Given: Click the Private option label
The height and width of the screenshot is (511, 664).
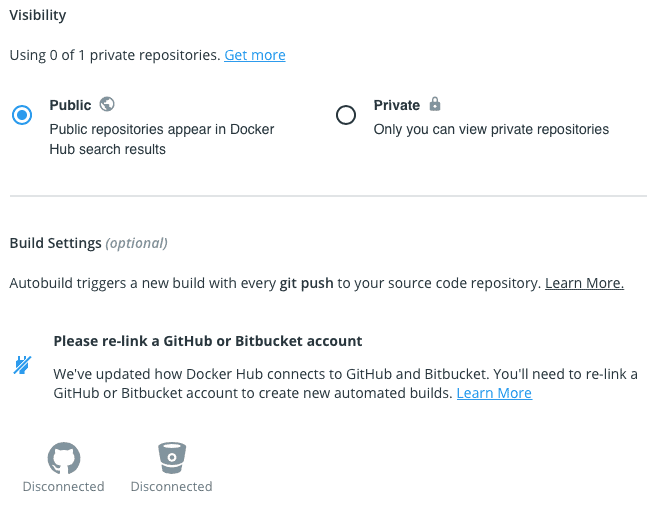Looking at the screenshot, I should (397, 105).
